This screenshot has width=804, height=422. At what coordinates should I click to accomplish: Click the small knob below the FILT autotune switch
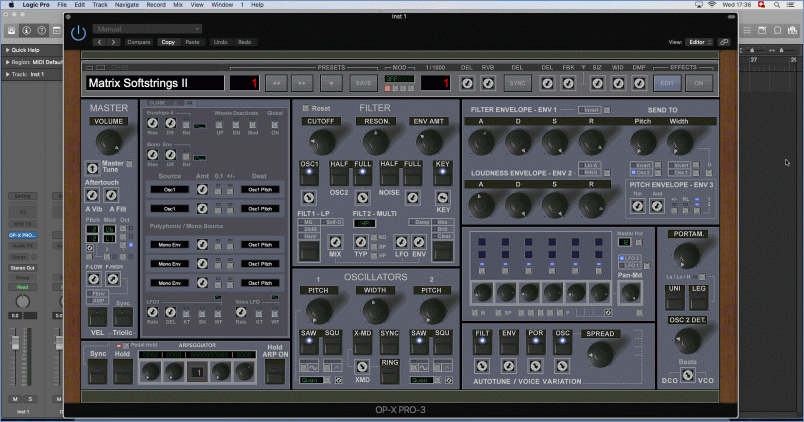tap(482, 366)
